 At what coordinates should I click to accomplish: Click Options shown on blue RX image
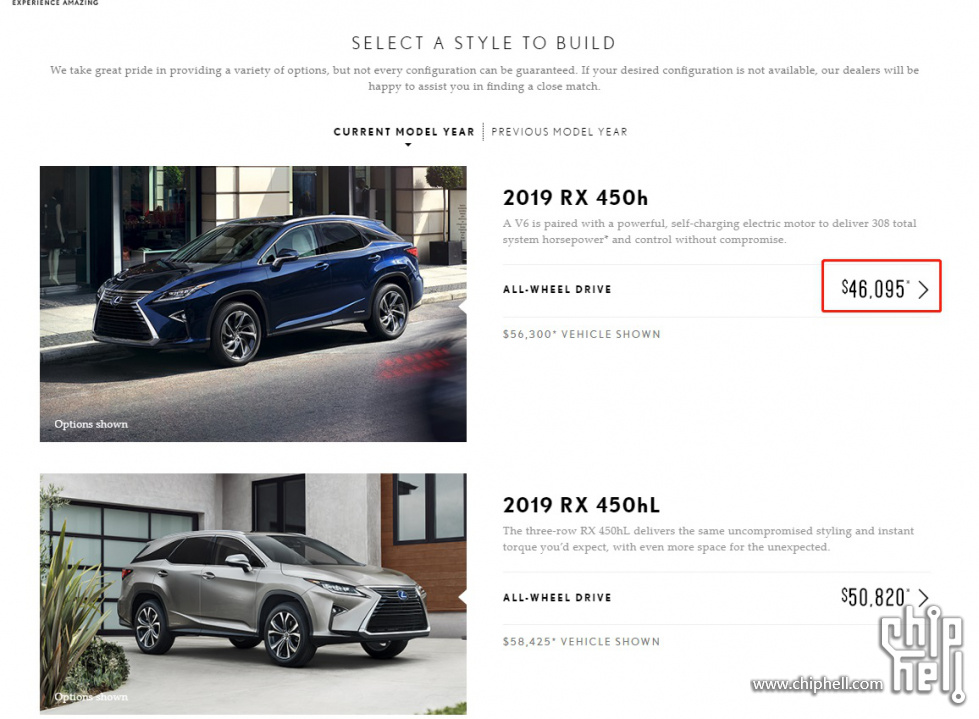[91, 424]
